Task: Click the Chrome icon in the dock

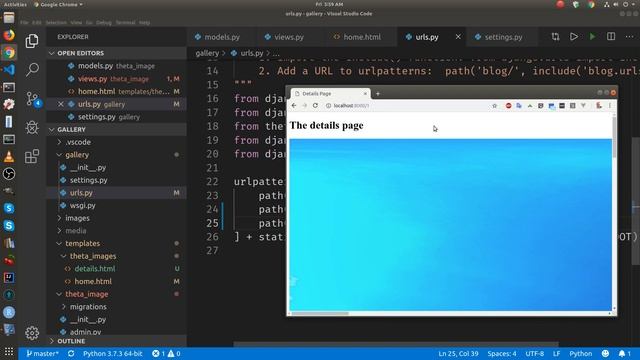Action: [9, 53]
